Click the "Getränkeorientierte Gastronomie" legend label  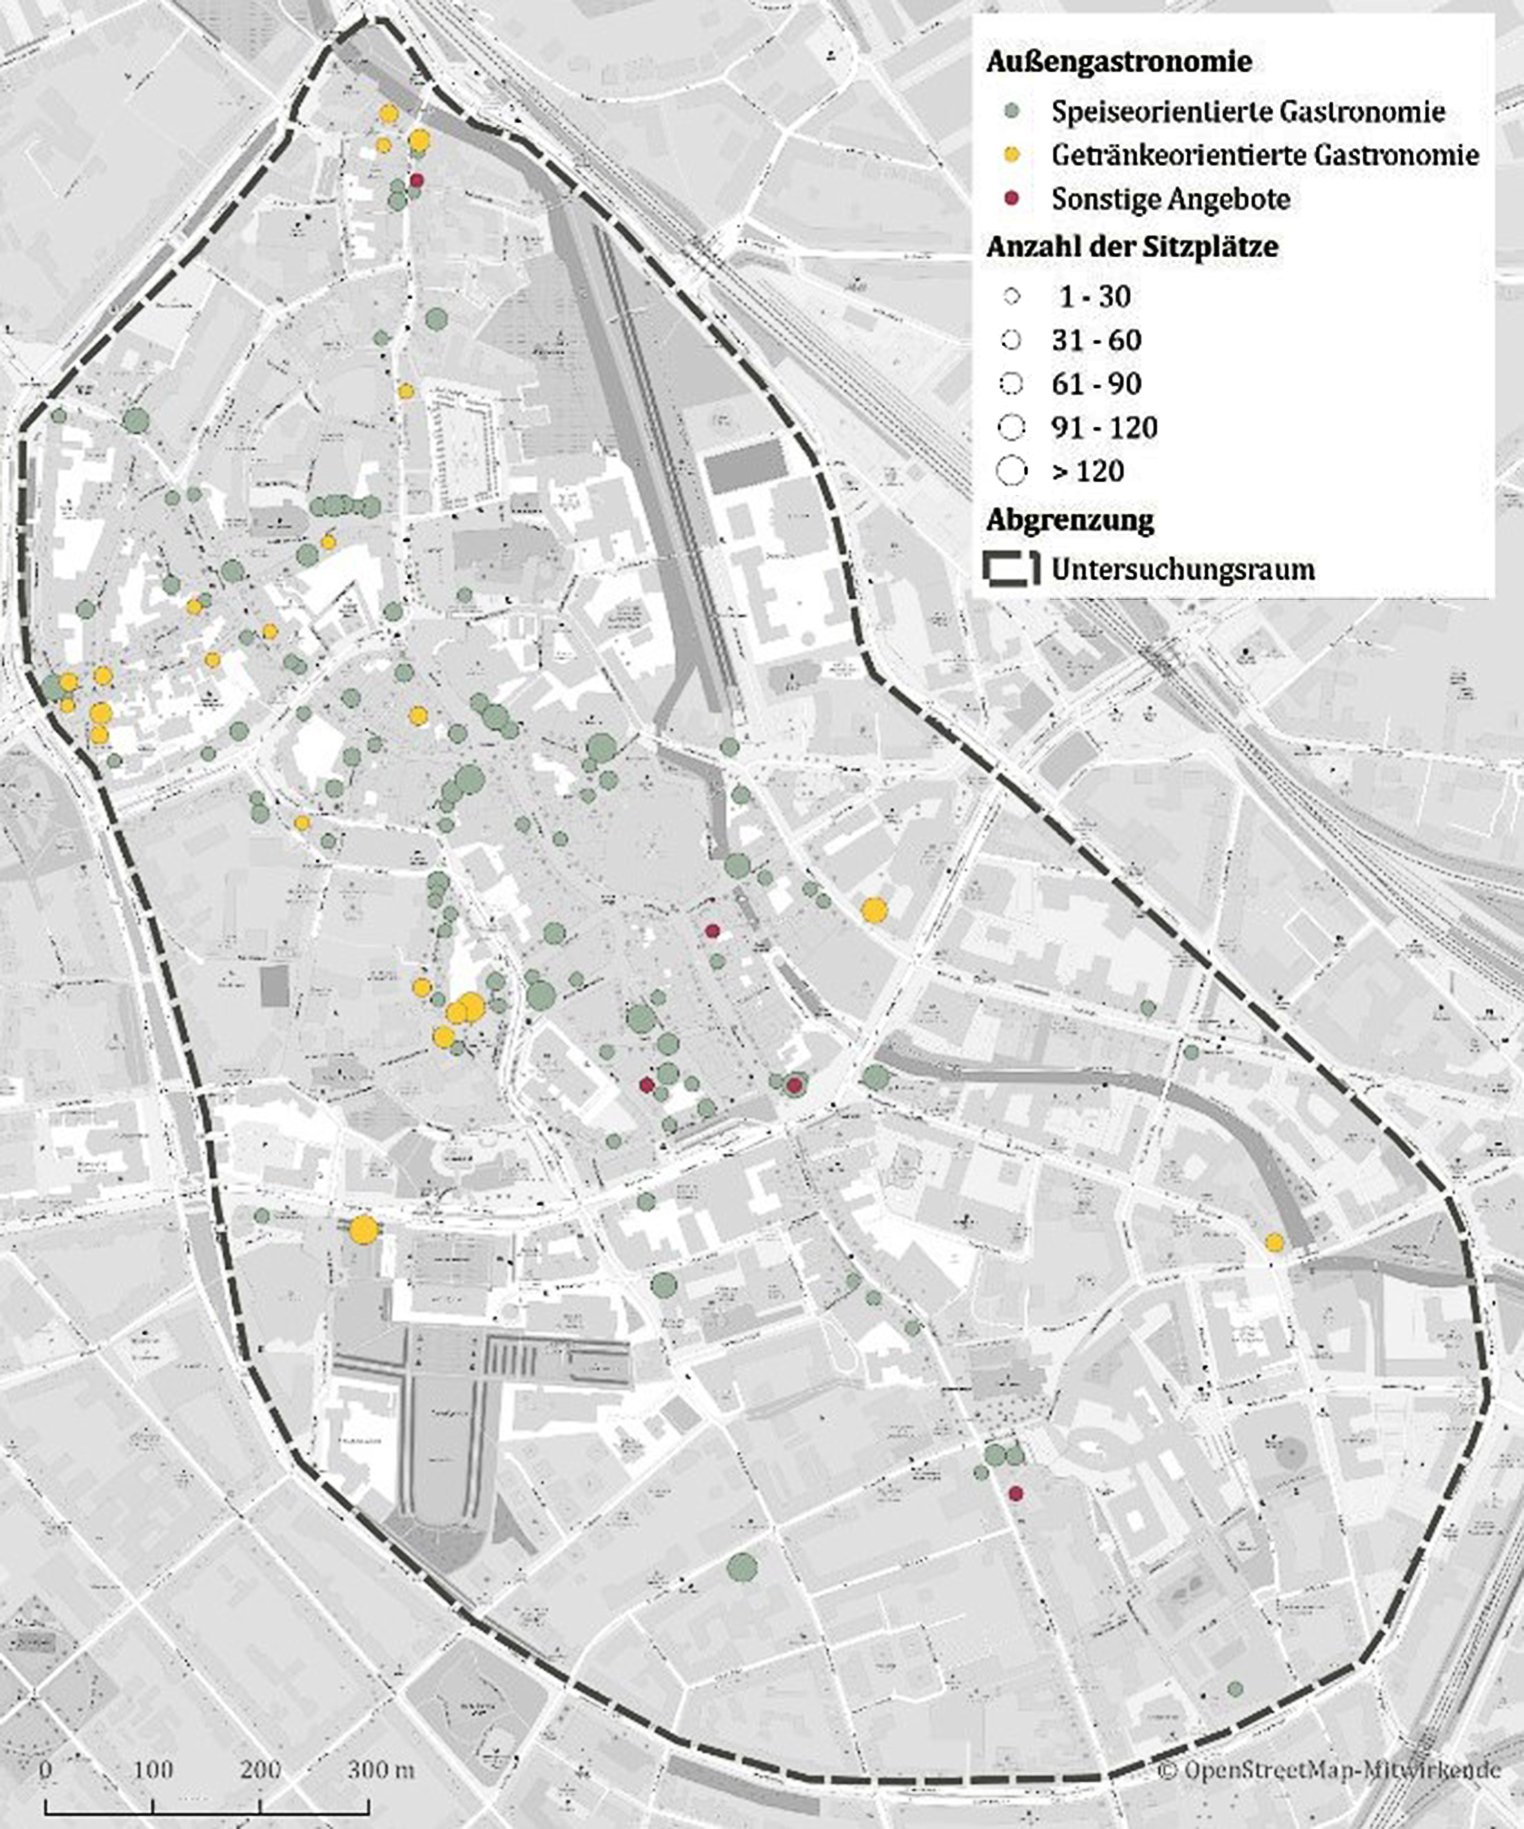pos(1265,155)
